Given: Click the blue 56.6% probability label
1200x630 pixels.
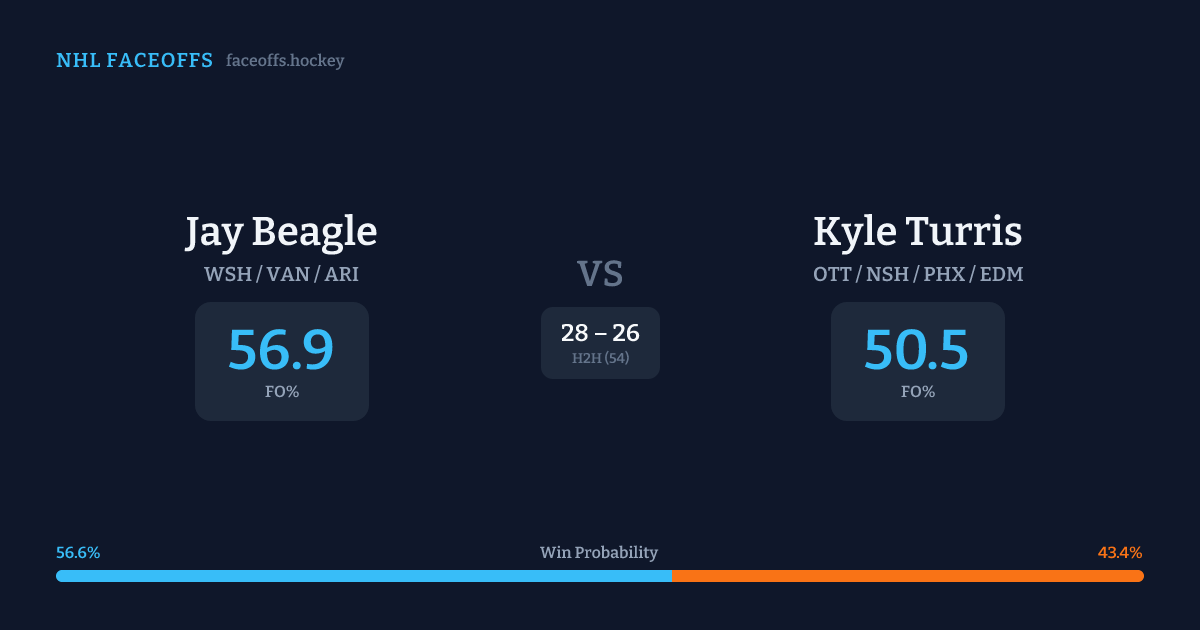Looking at the screenshot, I should point(78,553).
